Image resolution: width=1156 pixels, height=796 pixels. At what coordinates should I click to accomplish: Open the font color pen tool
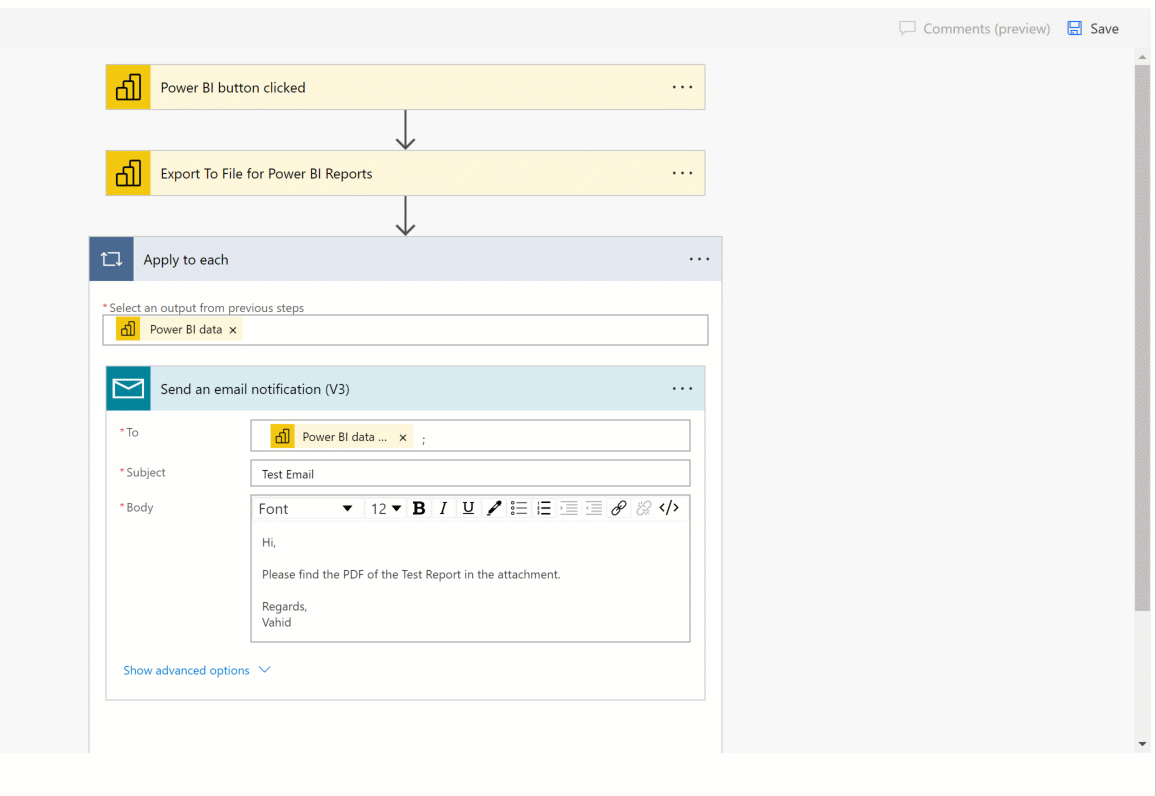494,509
